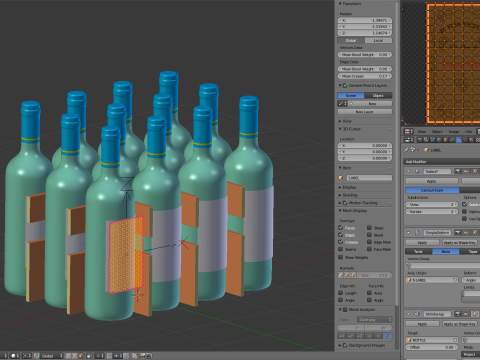Open the UV editor Select menu
This screenshot has width=480, height=360.
(x=437, y=132)
